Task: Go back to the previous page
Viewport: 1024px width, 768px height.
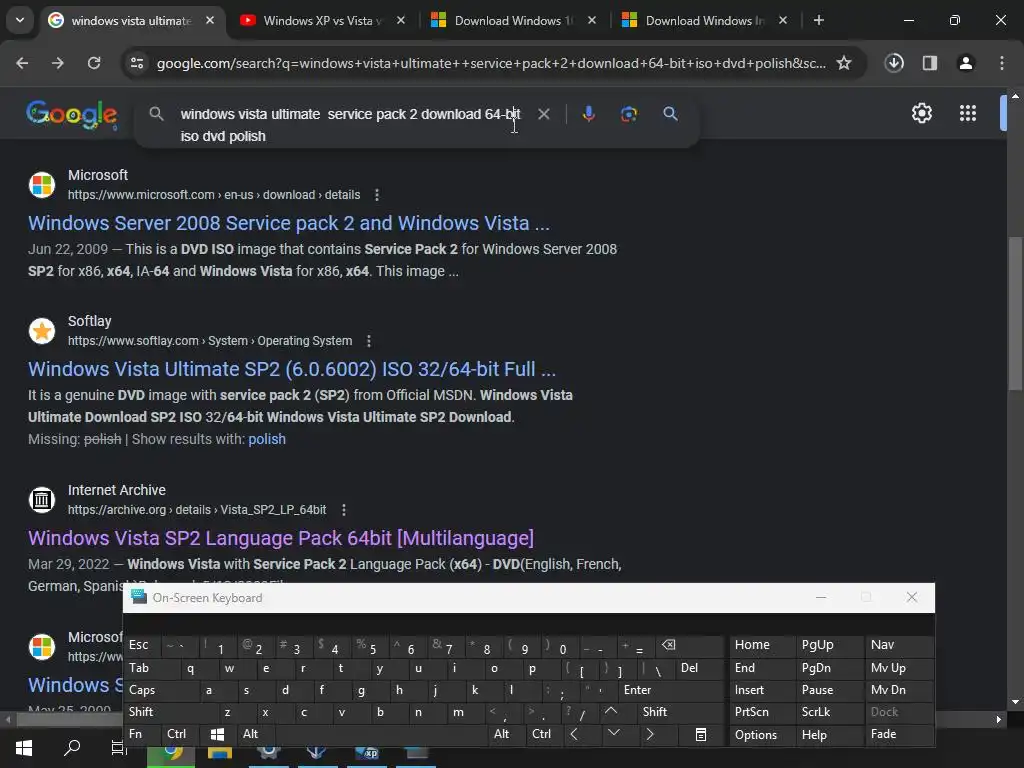Action: click(22, 63)
